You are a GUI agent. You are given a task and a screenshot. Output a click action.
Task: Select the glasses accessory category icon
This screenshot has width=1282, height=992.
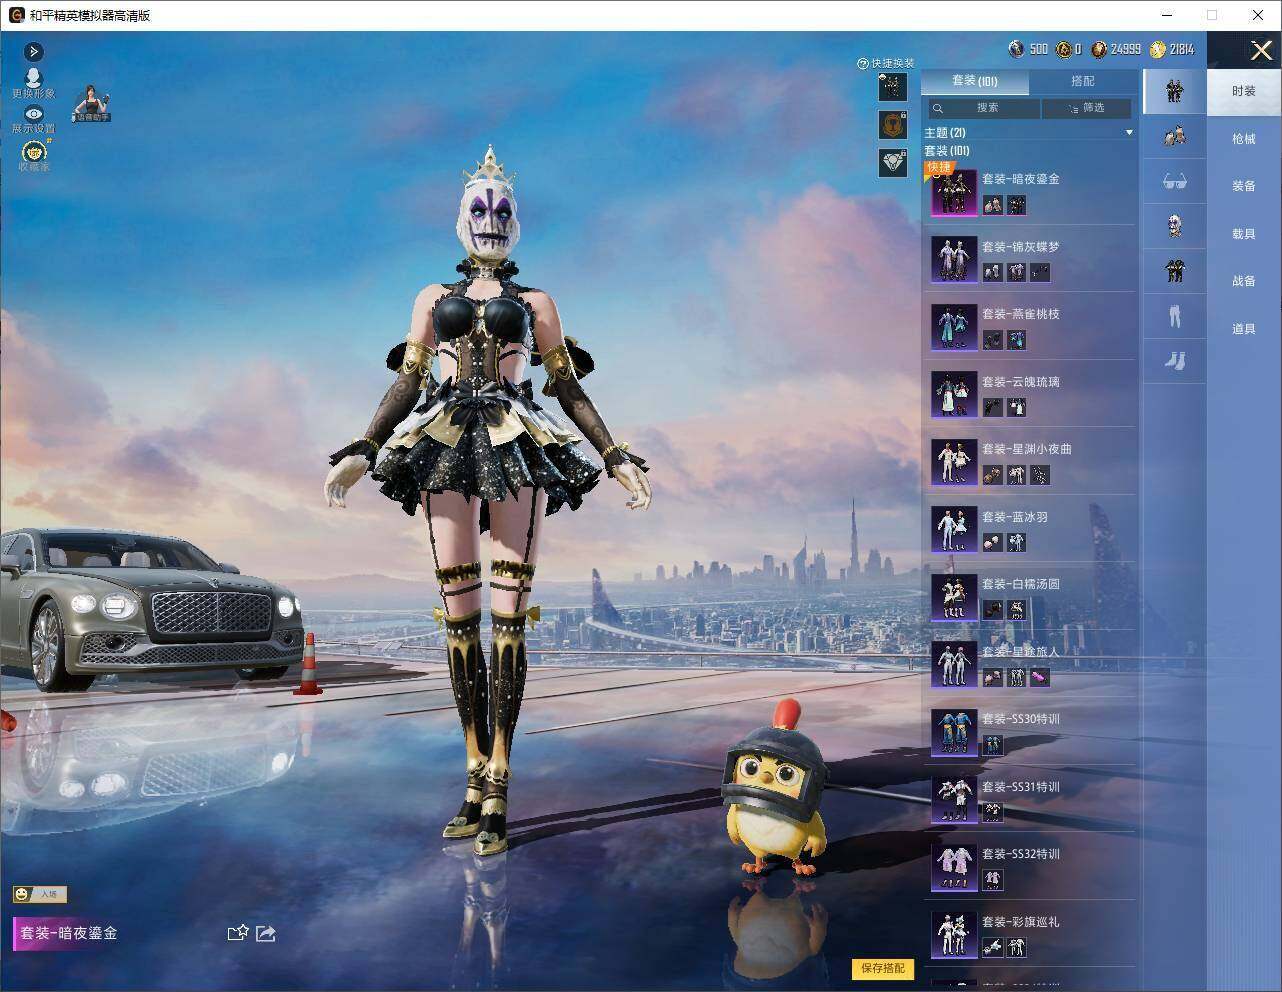pos(1174,181)
